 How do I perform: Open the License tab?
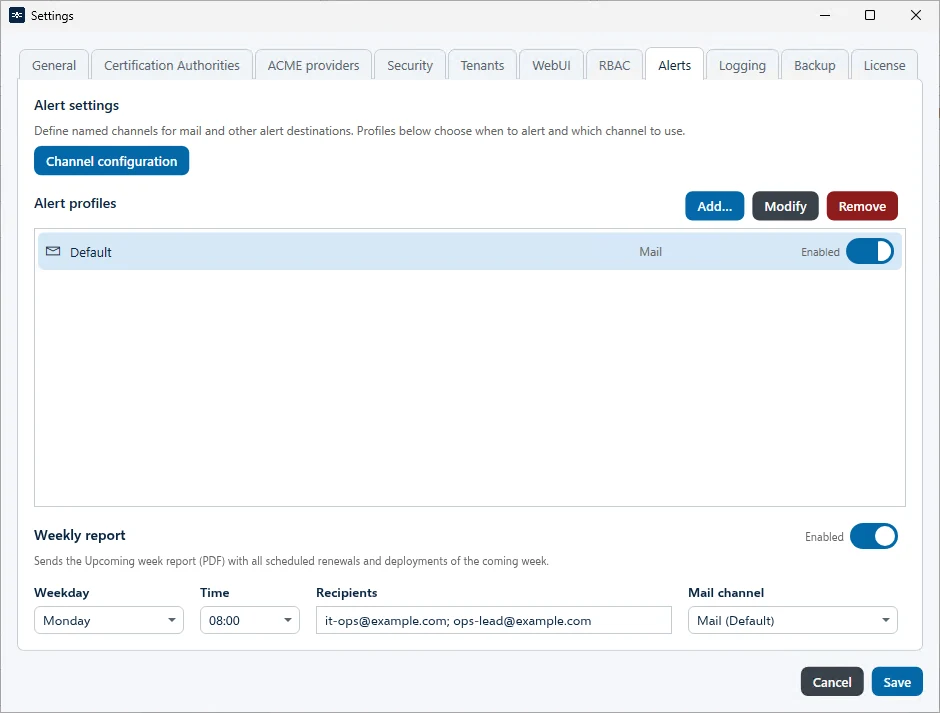(884, 65)
